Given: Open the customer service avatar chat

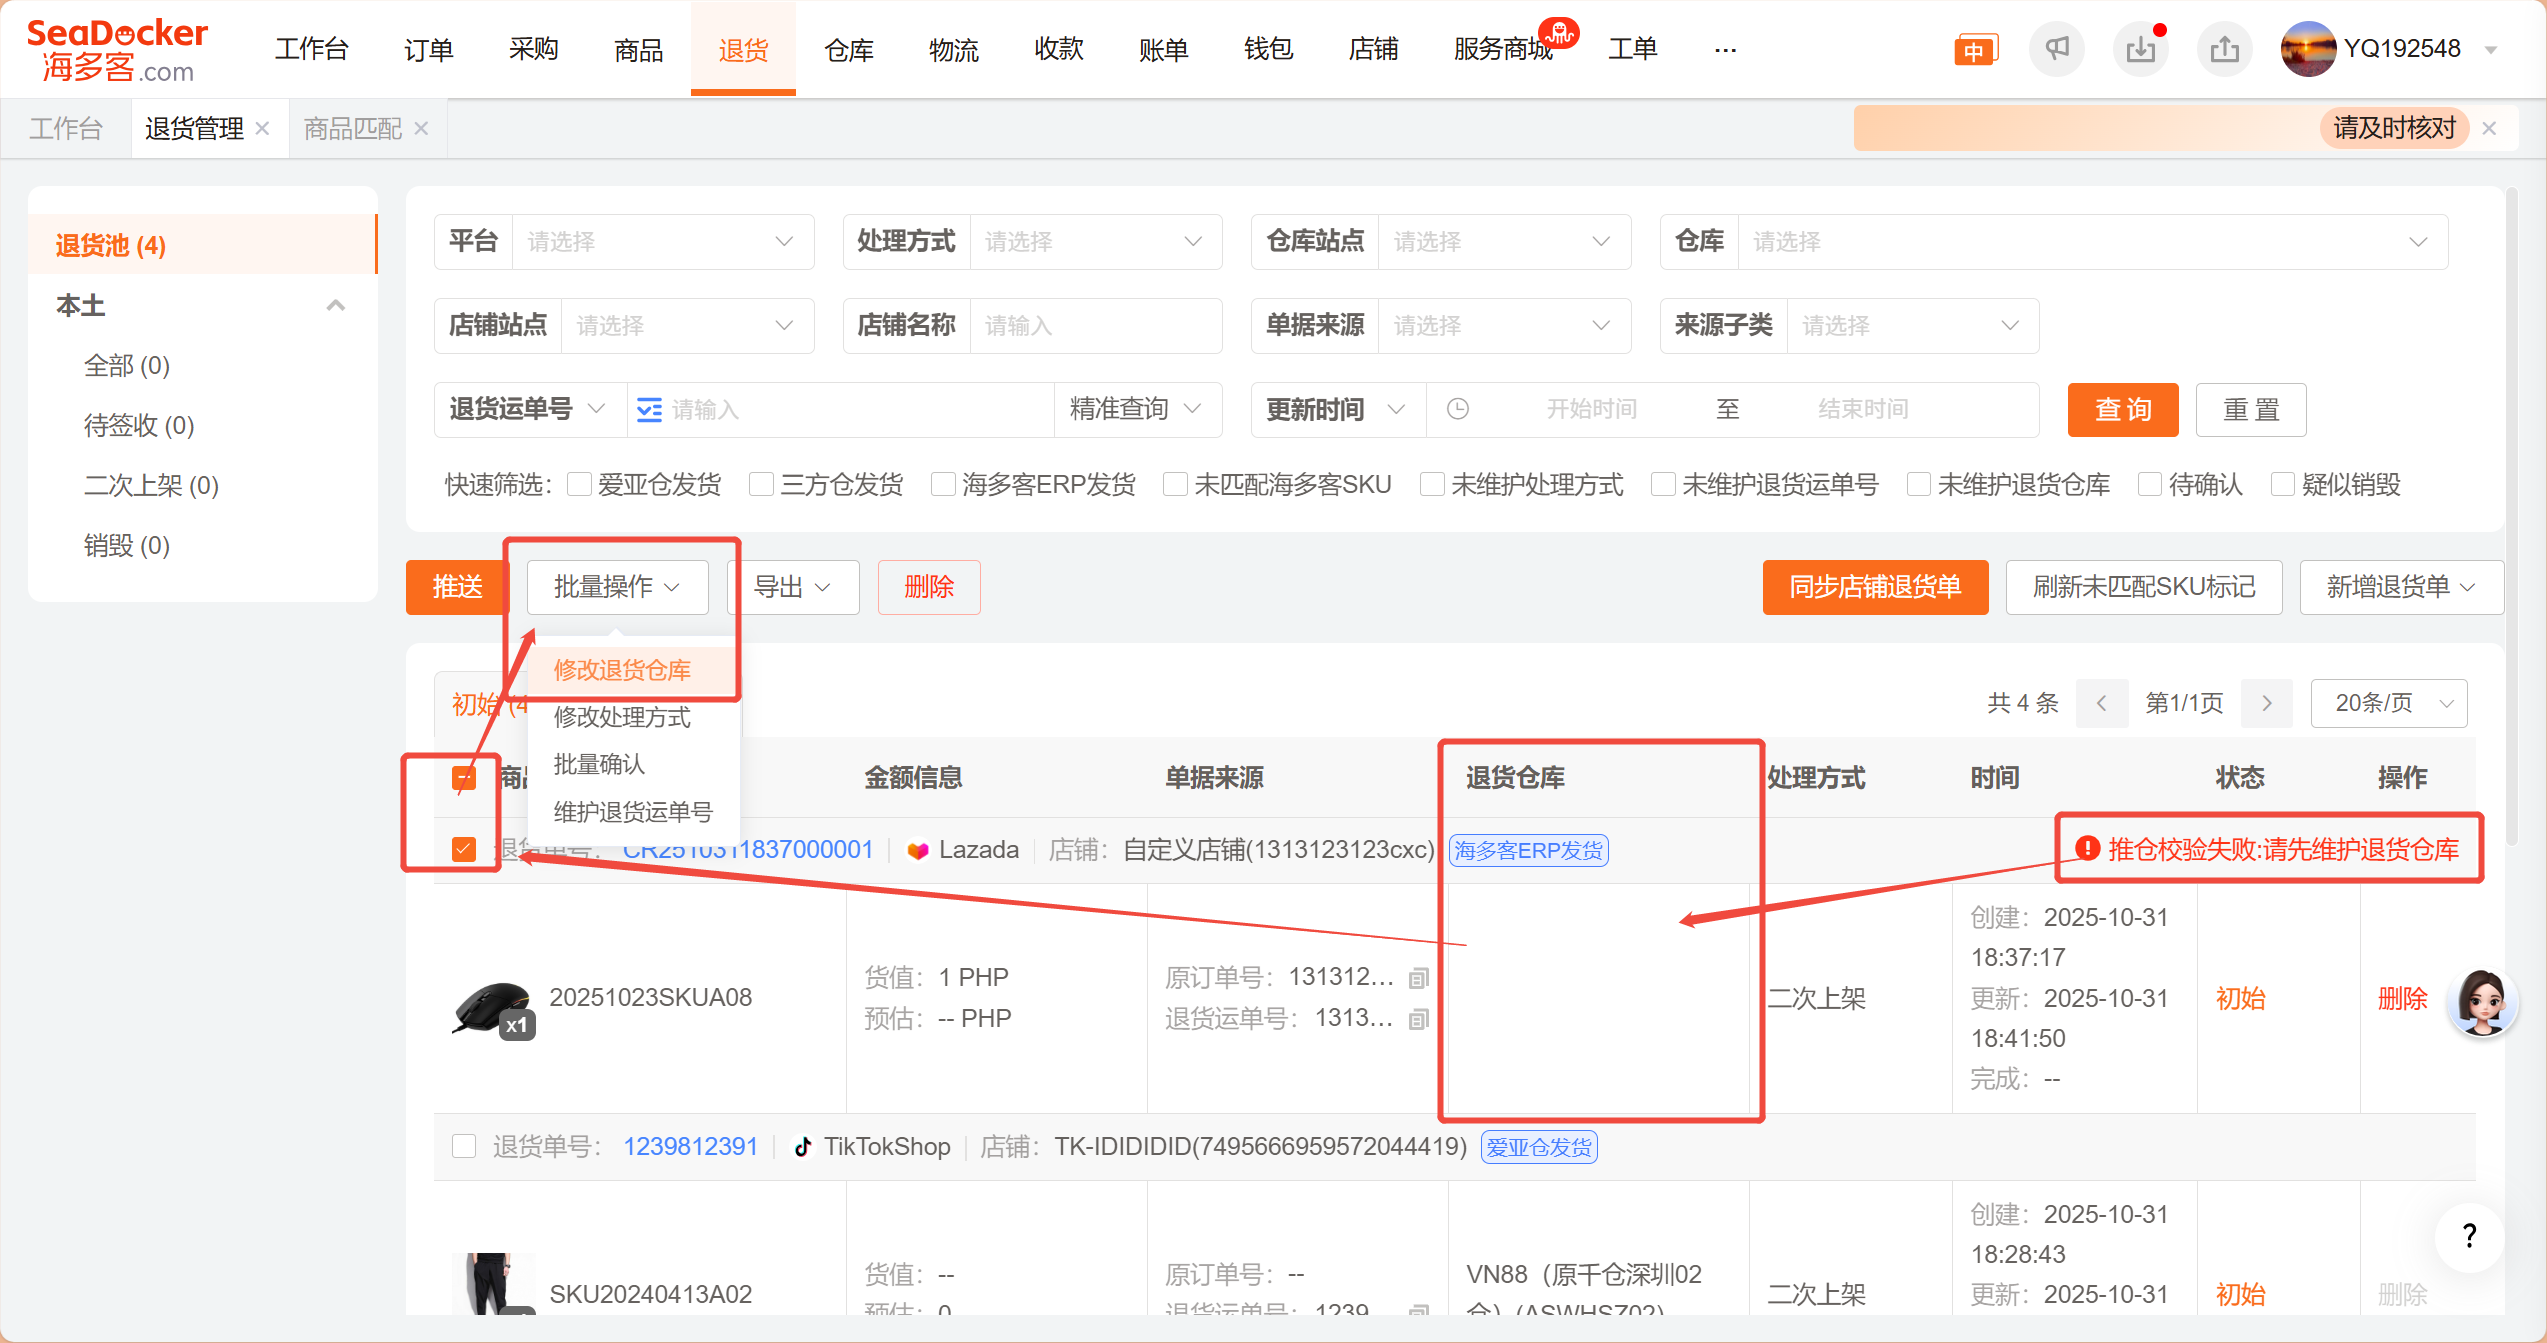Looking at the screenshot, I should 2482,1001.
